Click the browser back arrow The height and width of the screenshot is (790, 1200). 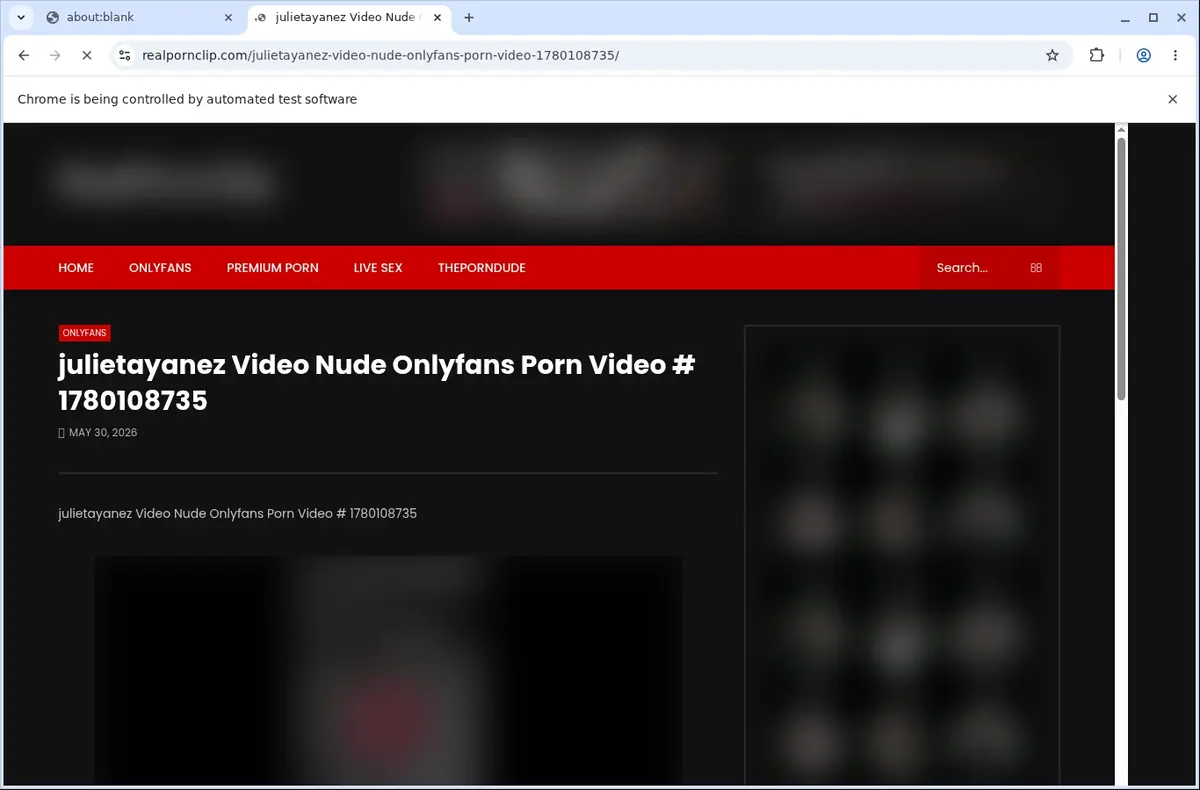24,56
